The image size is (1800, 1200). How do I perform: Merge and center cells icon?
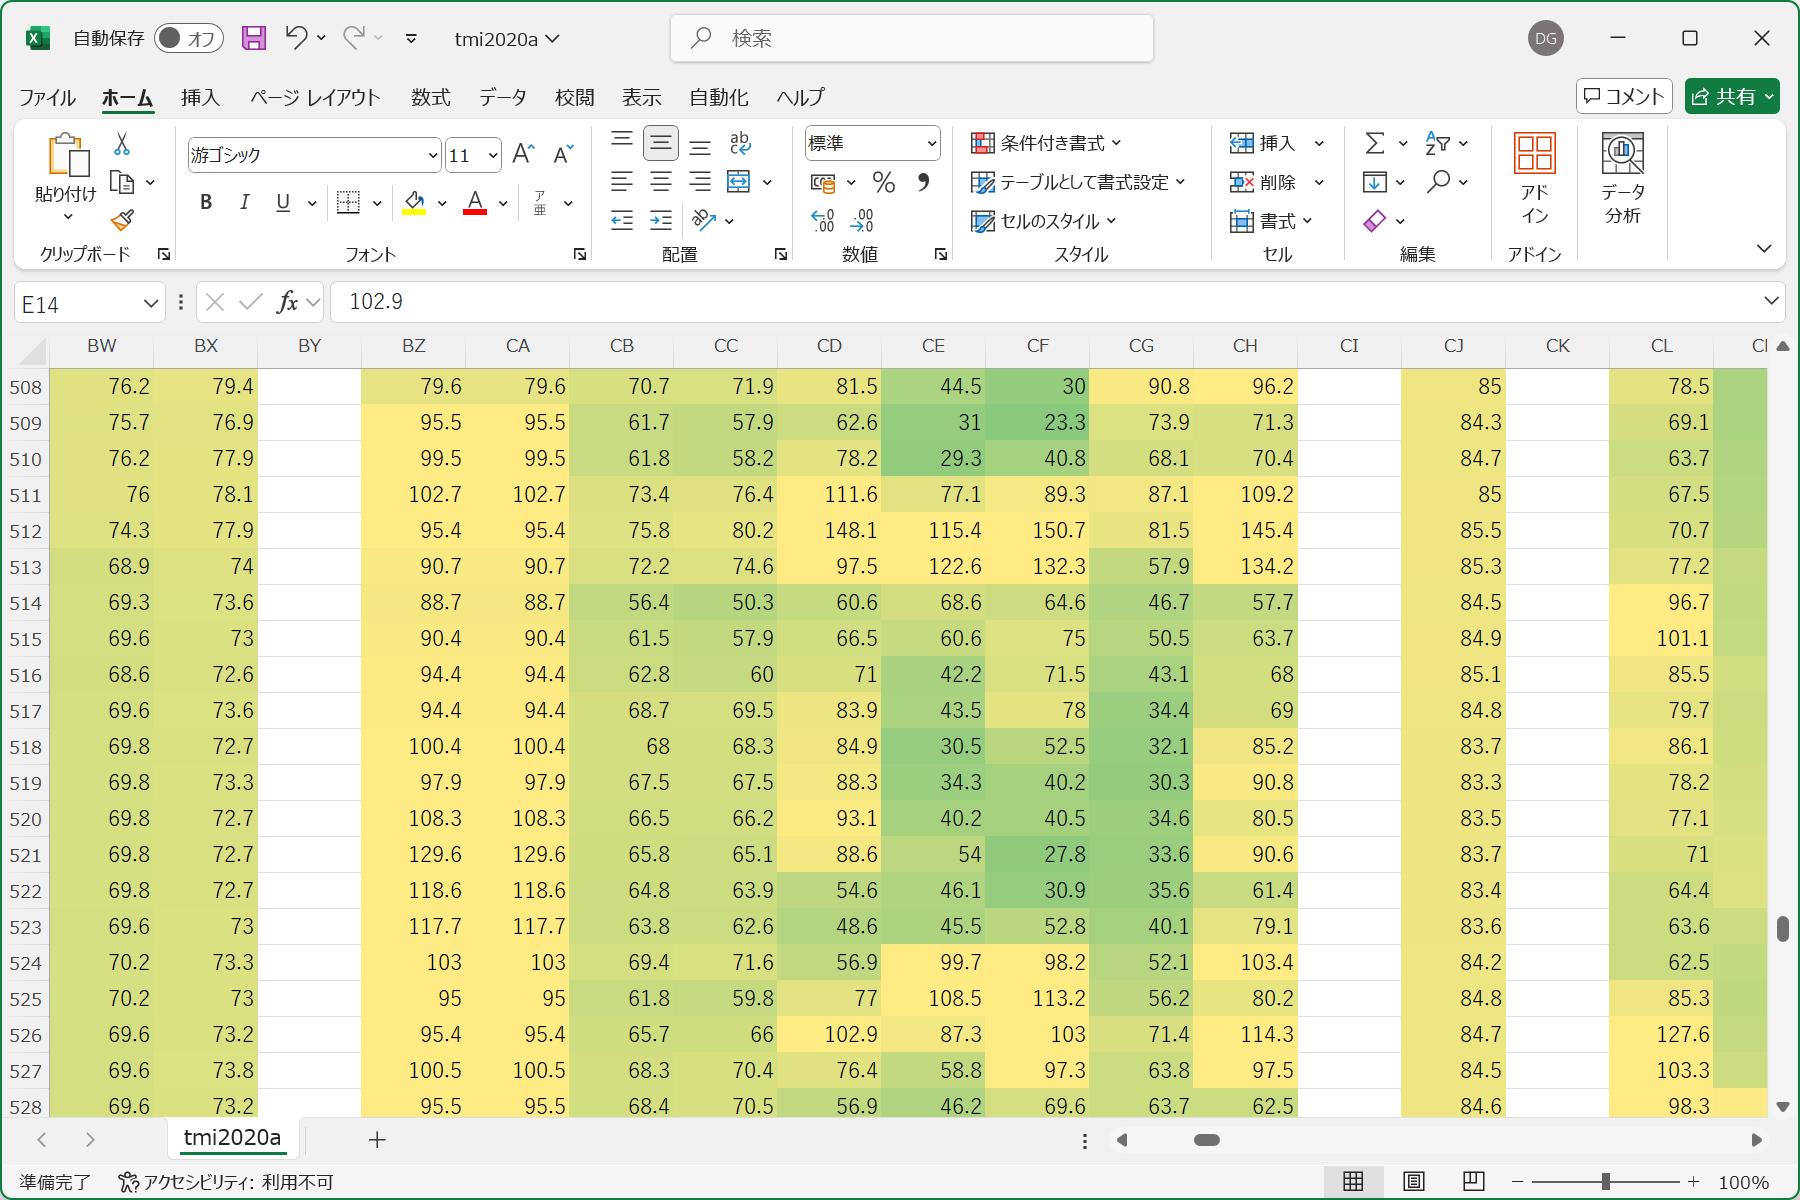739,182
